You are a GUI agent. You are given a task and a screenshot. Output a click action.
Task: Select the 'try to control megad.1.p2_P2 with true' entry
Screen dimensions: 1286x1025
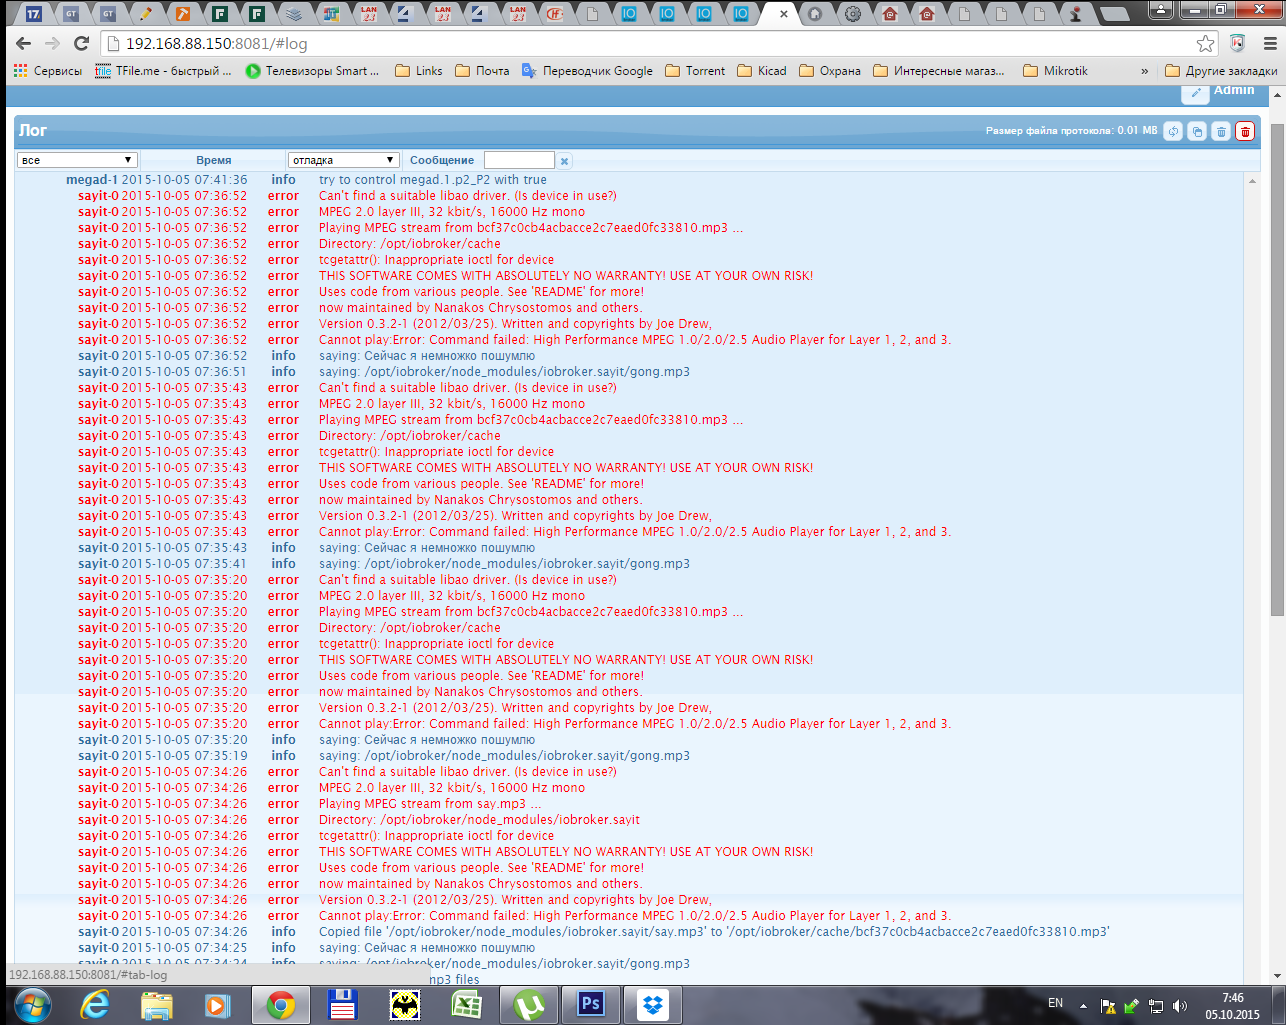click(x=433, y=180)
